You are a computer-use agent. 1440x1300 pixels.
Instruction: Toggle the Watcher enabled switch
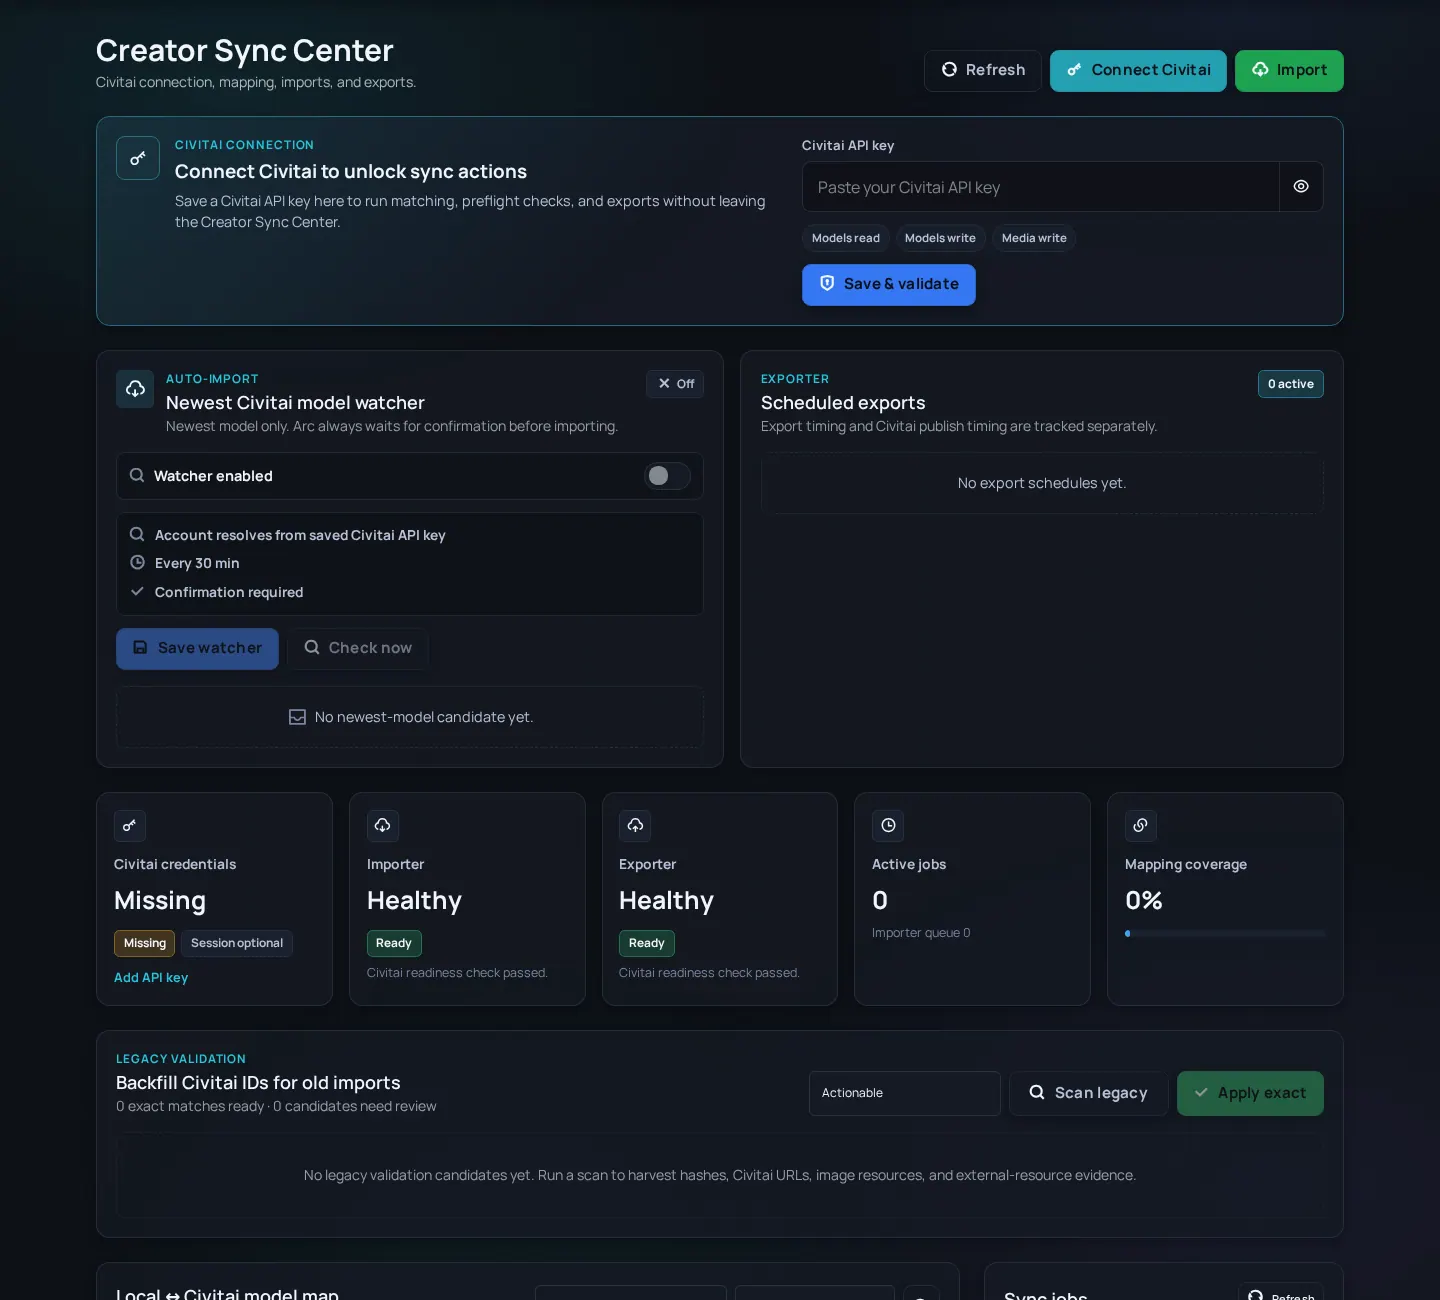click(x=667, y=476)
